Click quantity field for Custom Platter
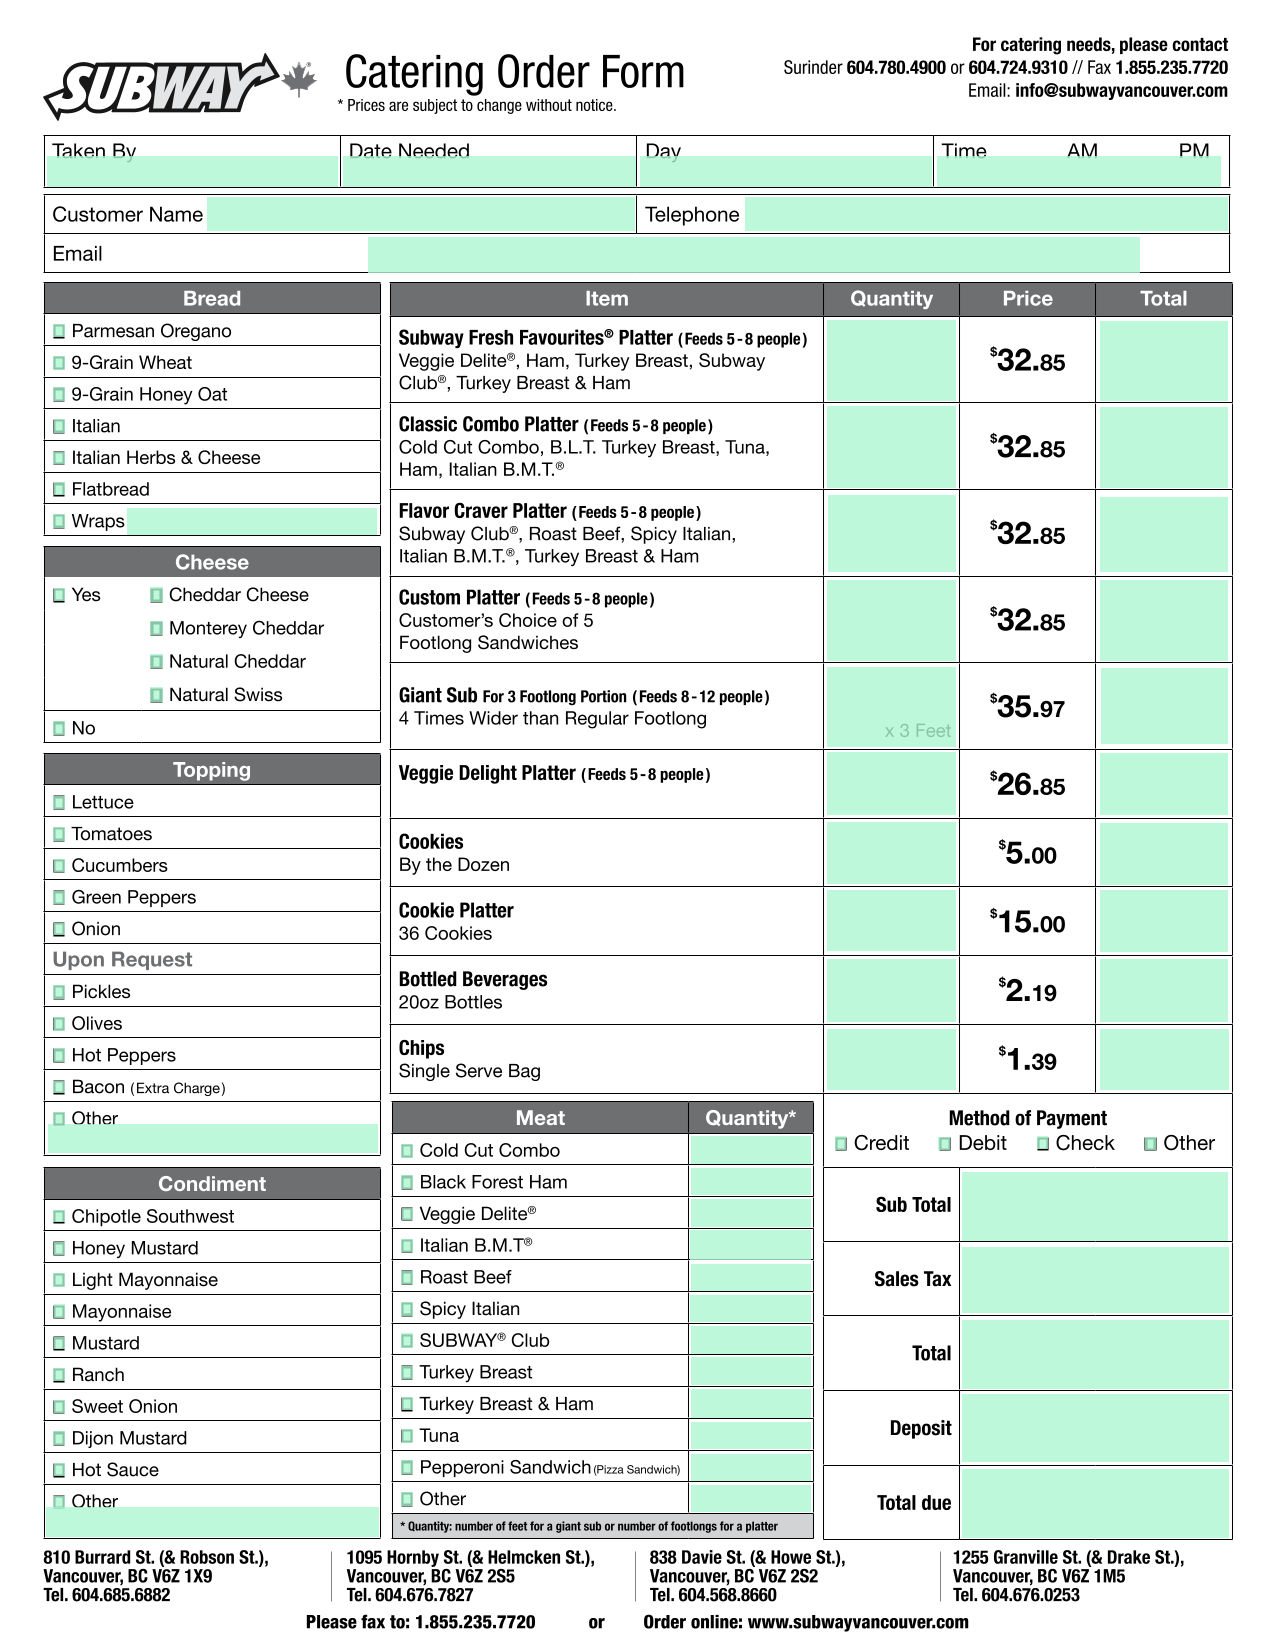Image resolution: width=1275 pixels, height=1649 pixels. [x=891, y=620]
